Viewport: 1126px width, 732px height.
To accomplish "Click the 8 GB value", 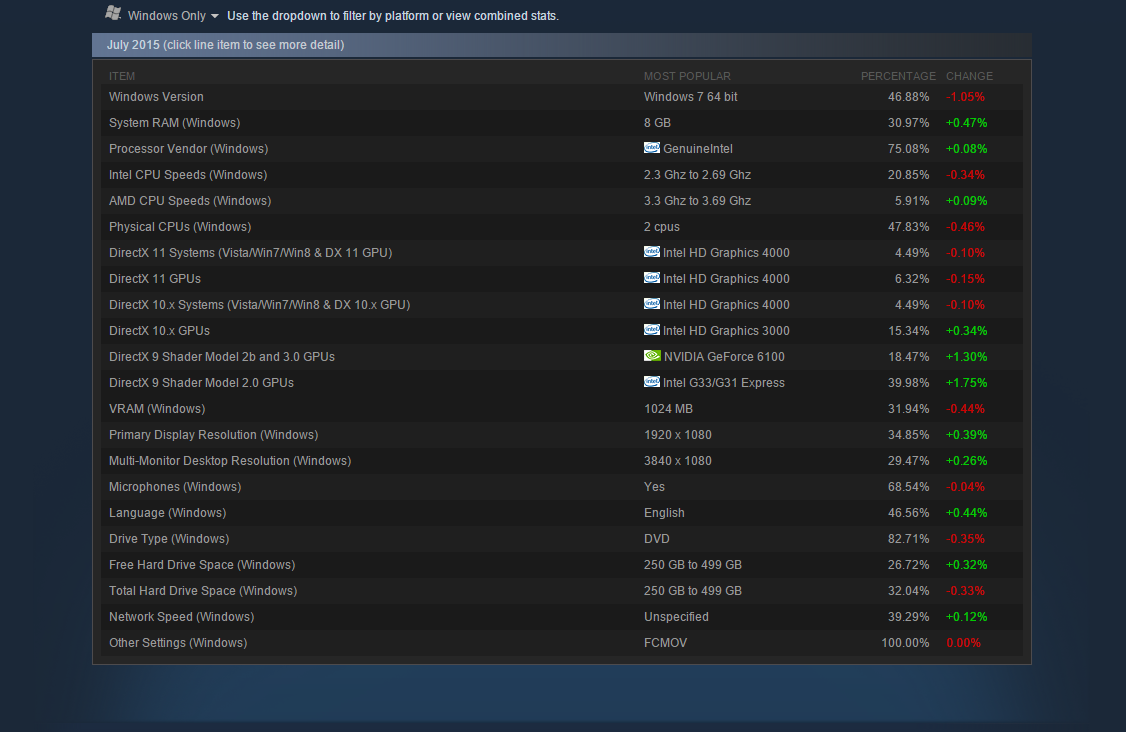I will (657, 123).
